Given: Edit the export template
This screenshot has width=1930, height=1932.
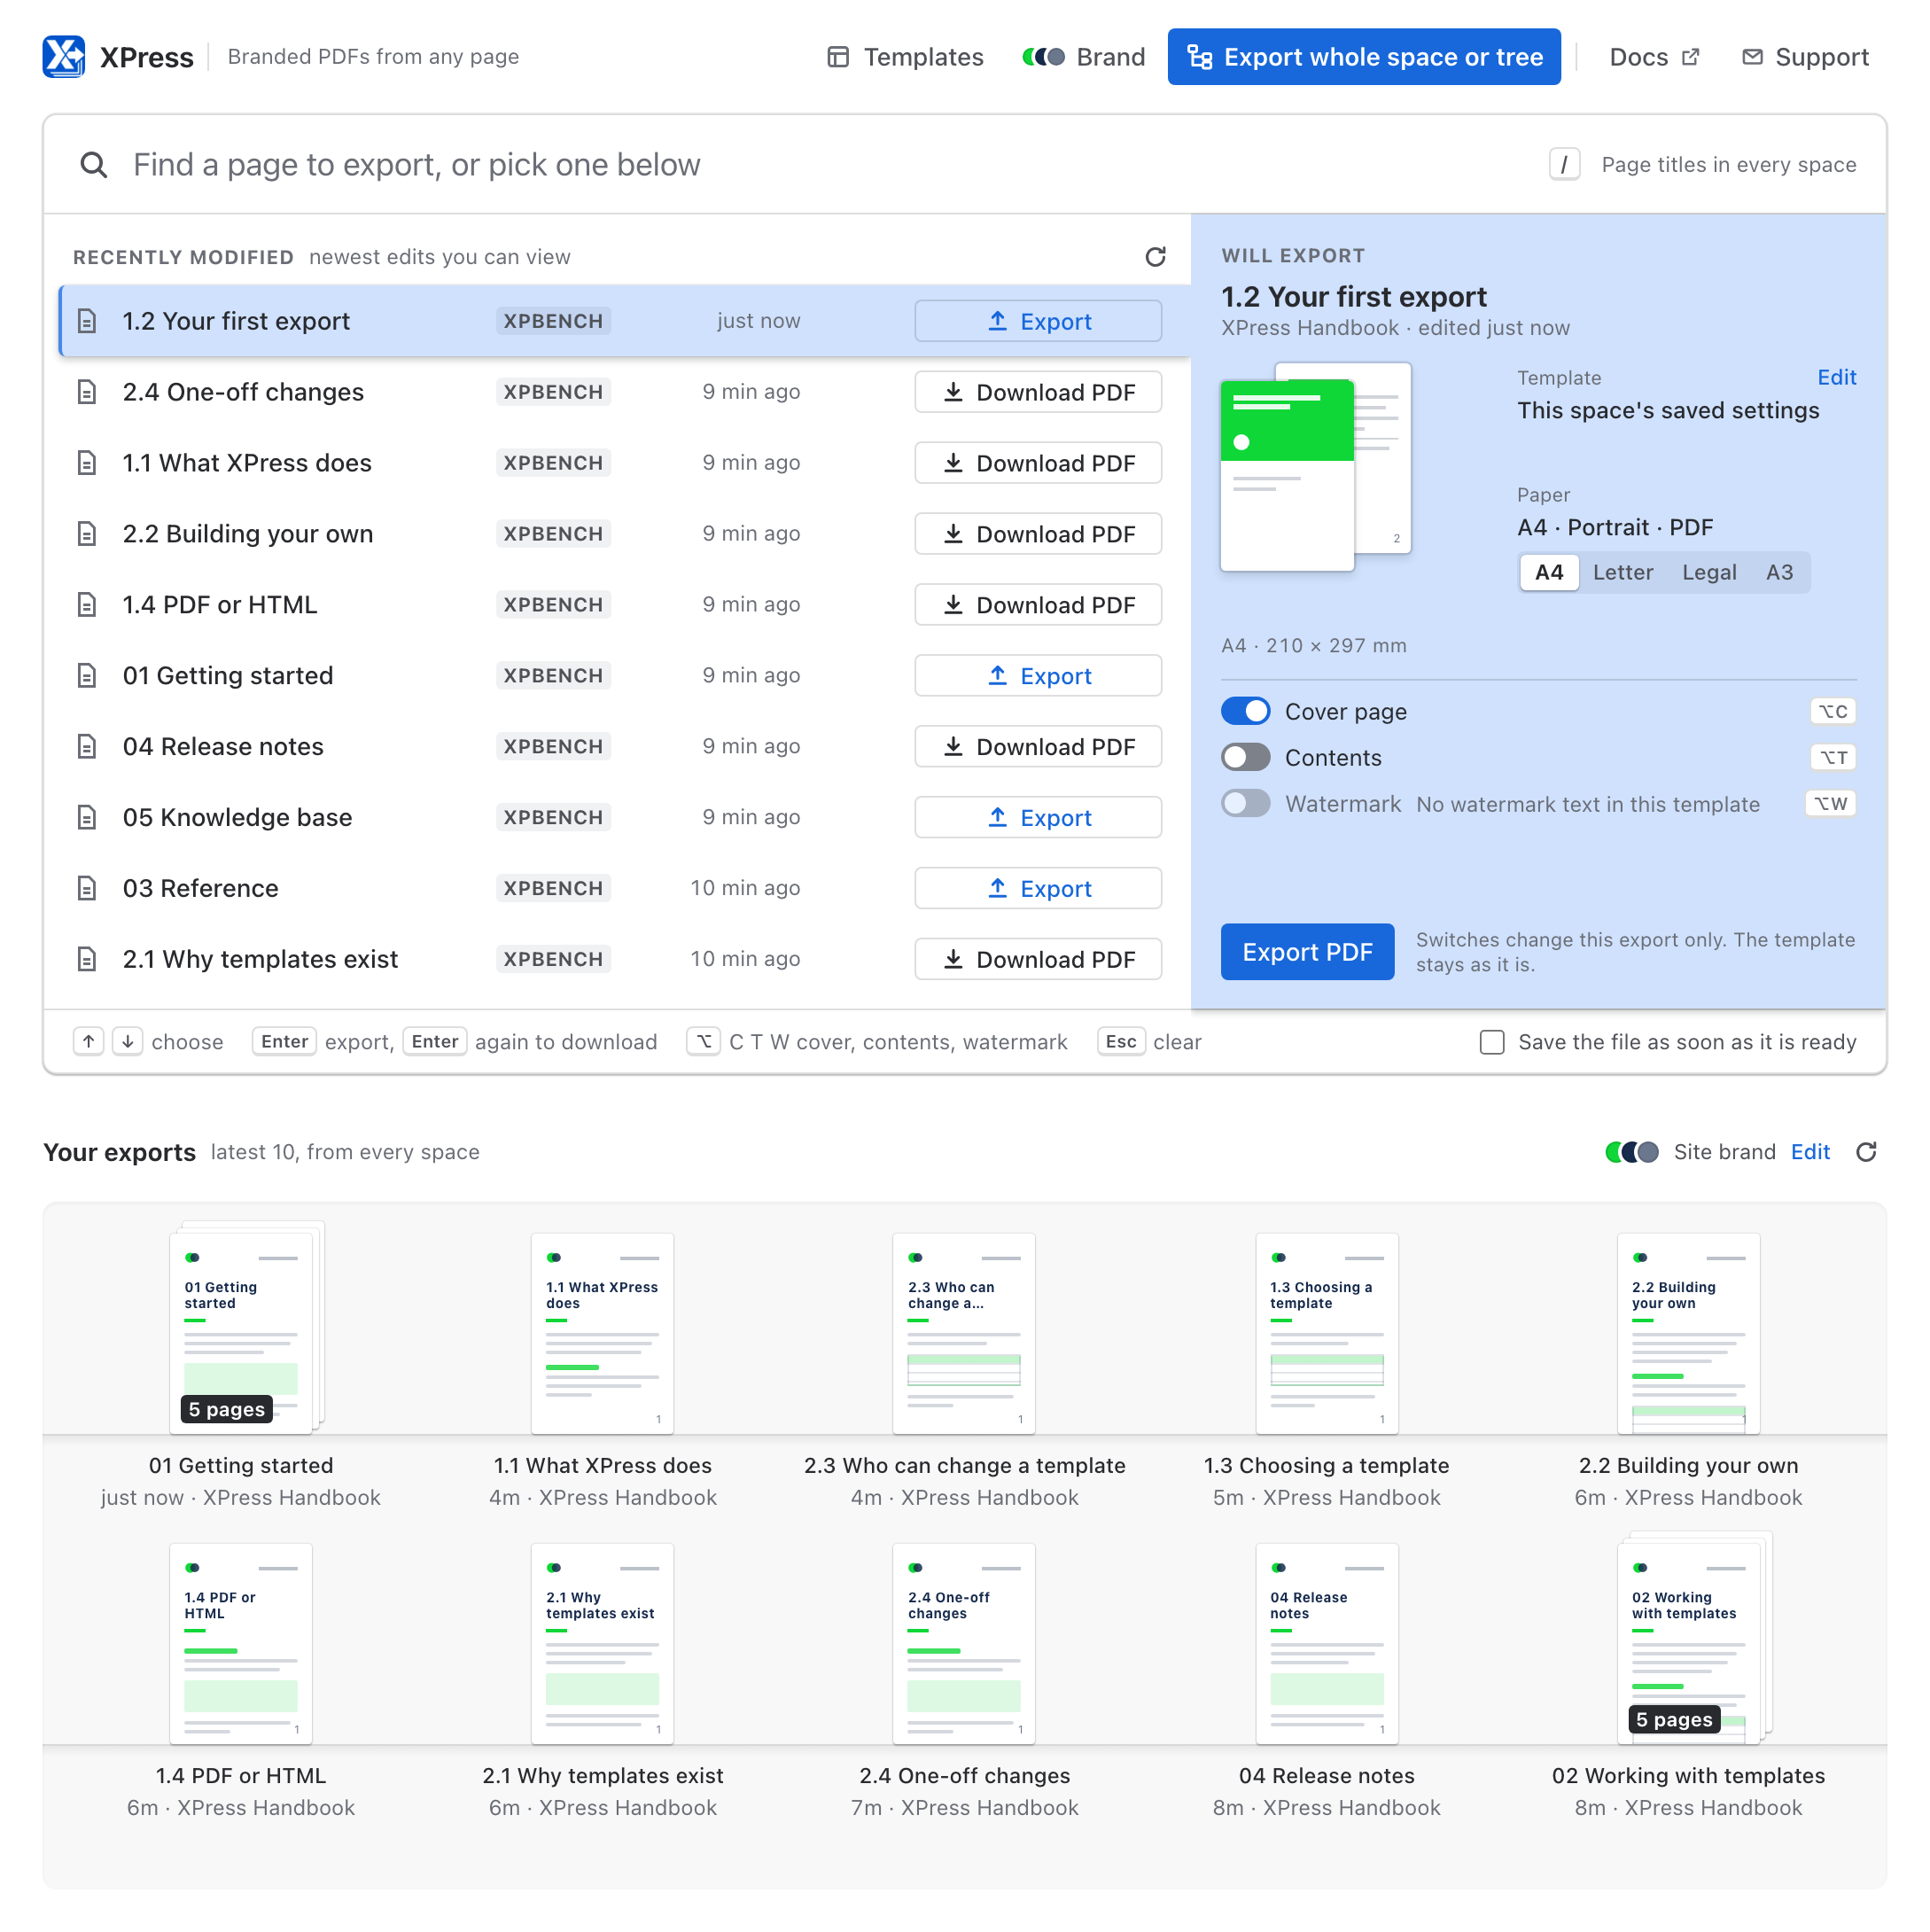Looking at the screenshot, I should click(1837, 378).
